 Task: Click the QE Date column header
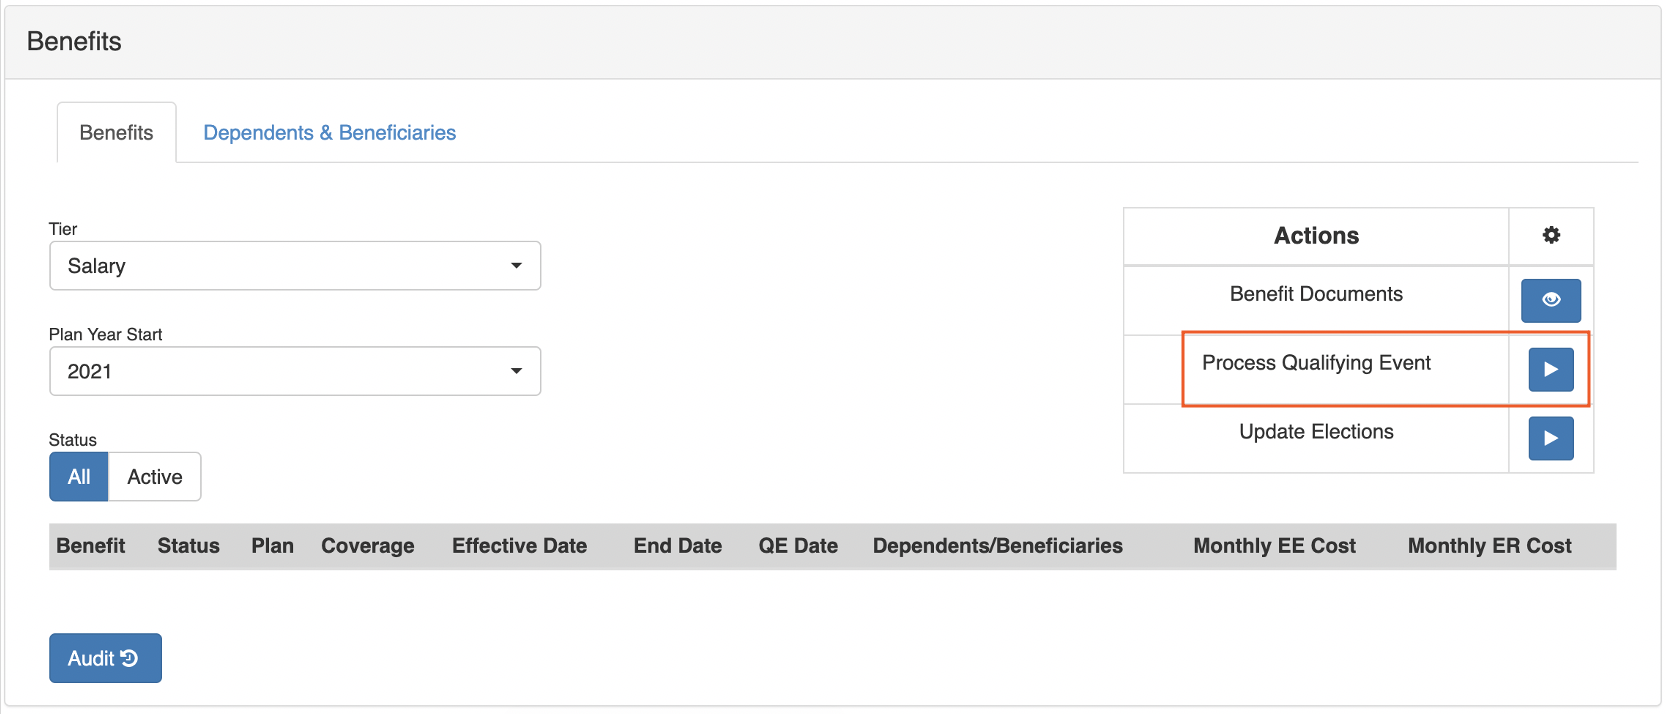tap(798, 546)
